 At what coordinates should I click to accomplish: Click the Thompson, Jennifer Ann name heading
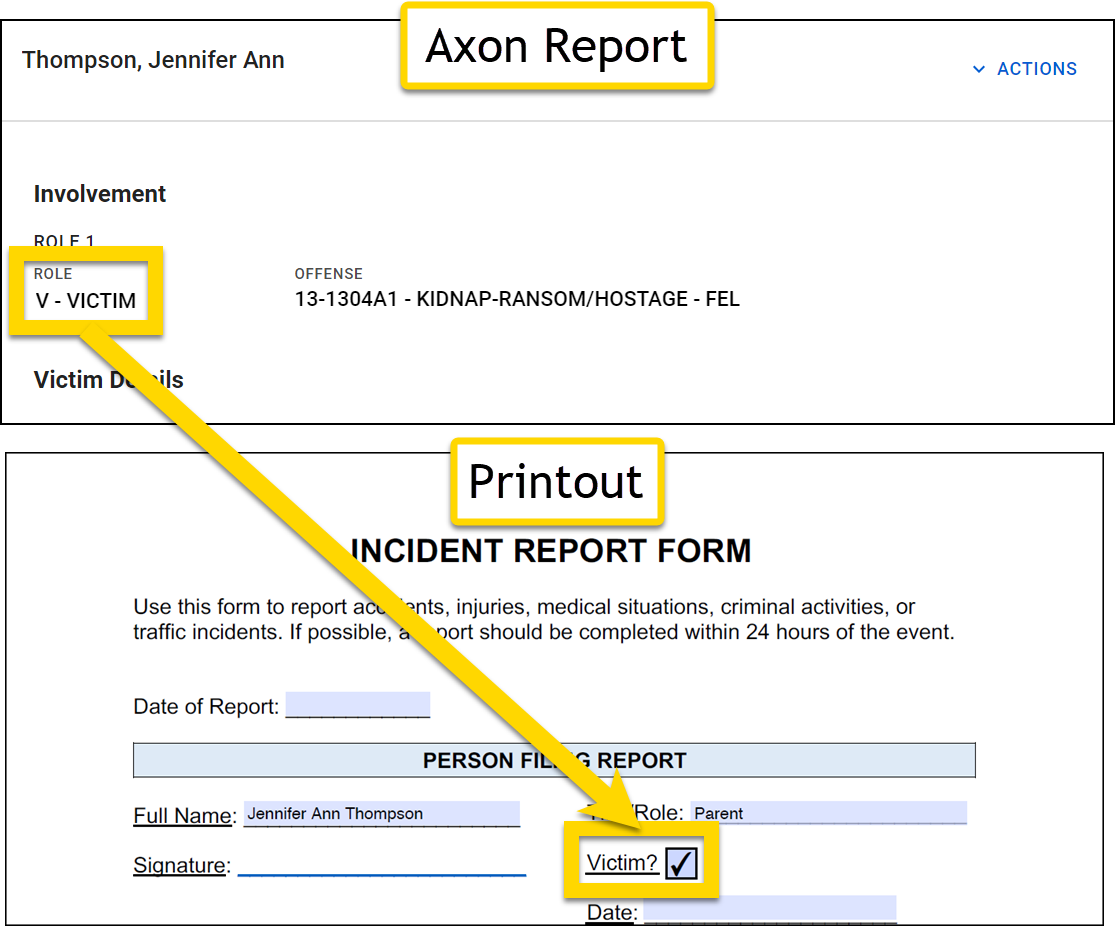click(x=153, y=60)
